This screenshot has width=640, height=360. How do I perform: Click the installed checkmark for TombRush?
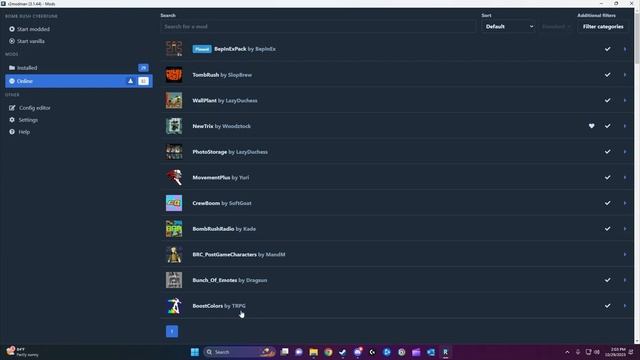[607, 75]
